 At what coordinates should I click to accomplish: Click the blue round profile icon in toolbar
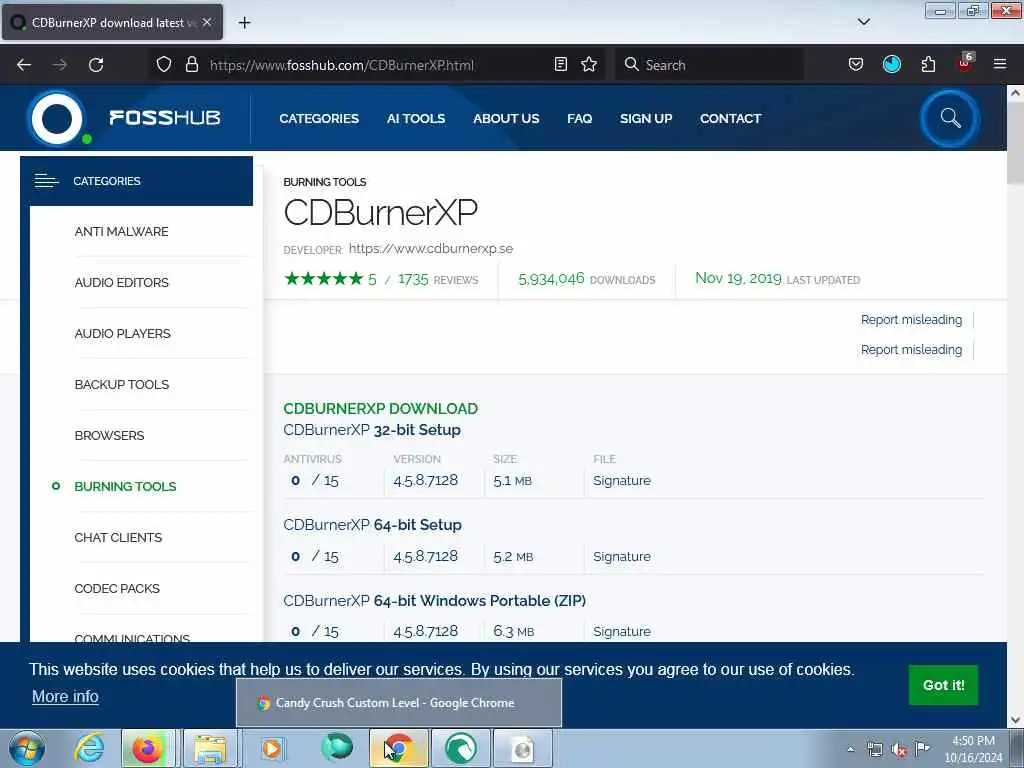[891, 64]
